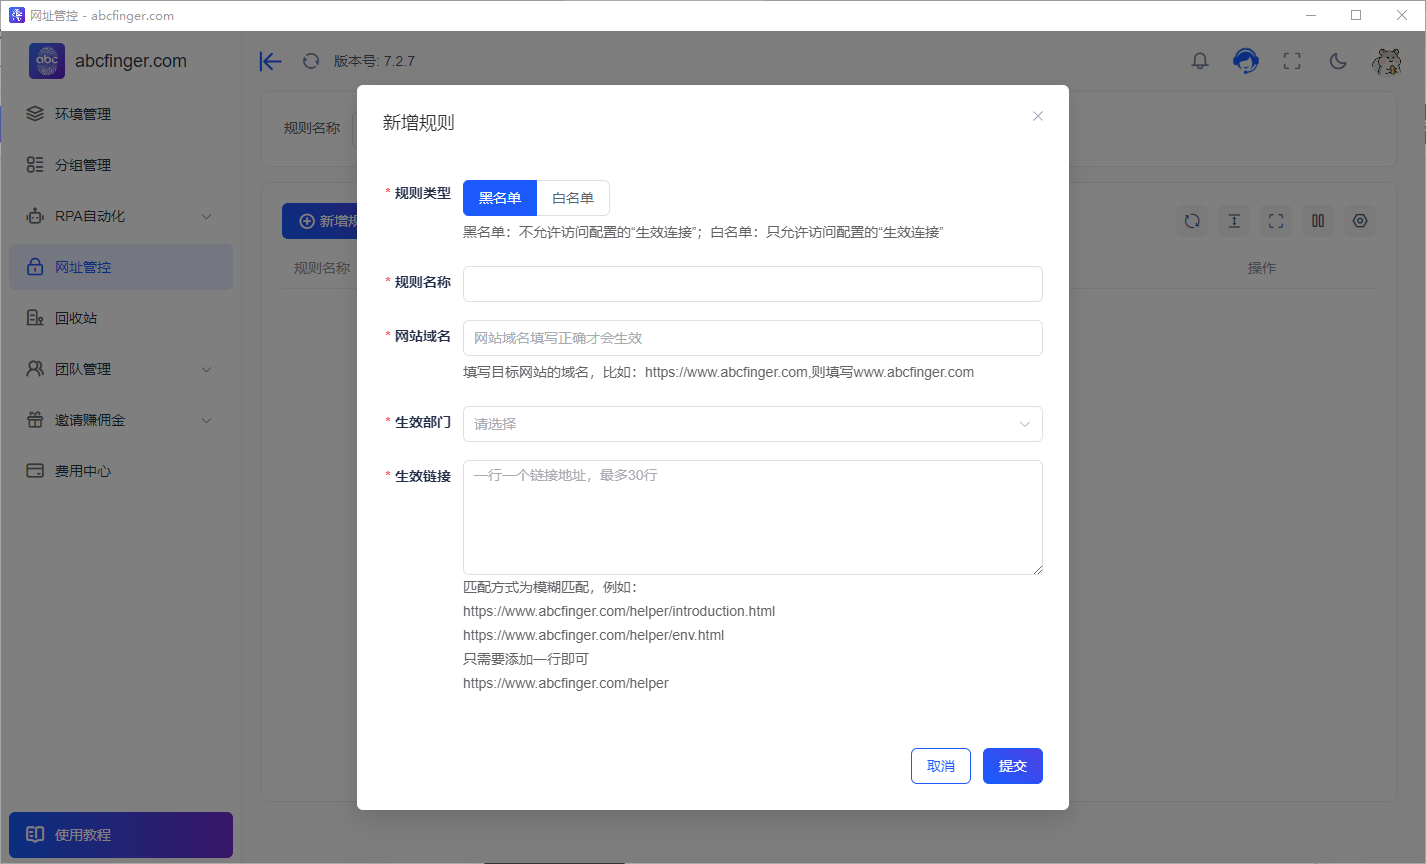Select the 黑名单 rule type
This screenshot has width=1426, height=864.
(500, 198)
